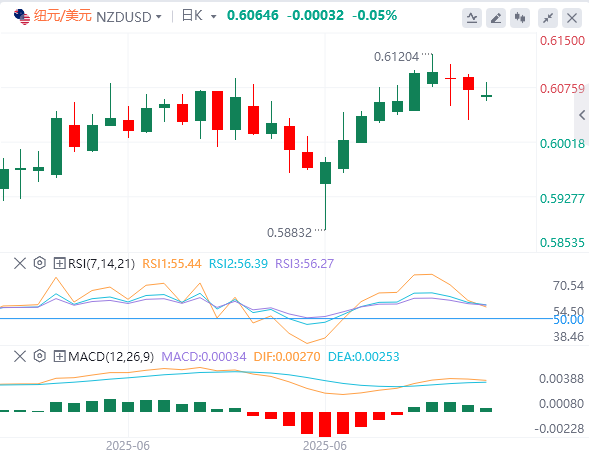Remove the RSI indicator panel

(20, 263)
